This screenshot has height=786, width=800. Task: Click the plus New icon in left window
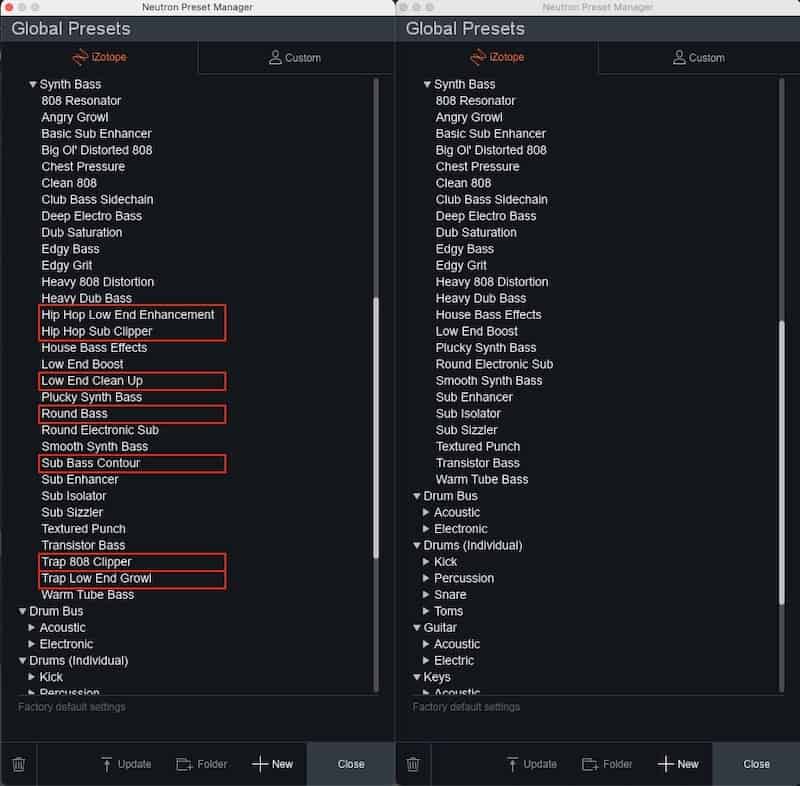coord(260,764)
